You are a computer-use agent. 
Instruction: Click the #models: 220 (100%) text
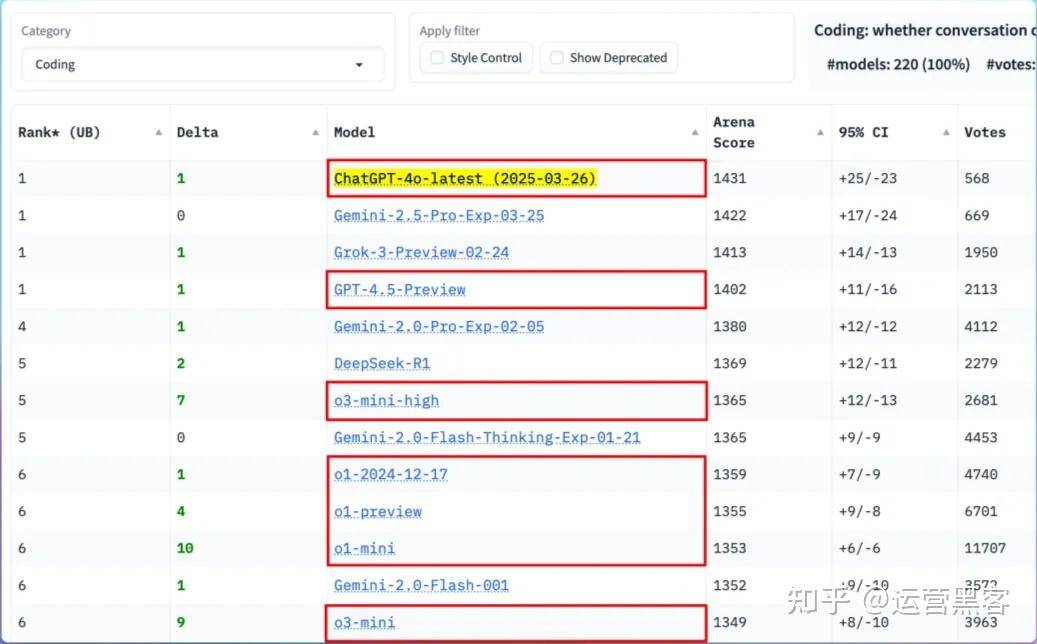point(898,65)
